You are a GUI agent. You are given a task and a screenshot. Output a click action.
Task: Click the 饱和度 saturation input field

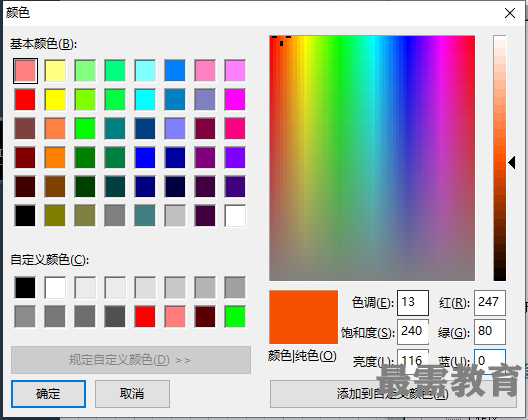(412, 332)
